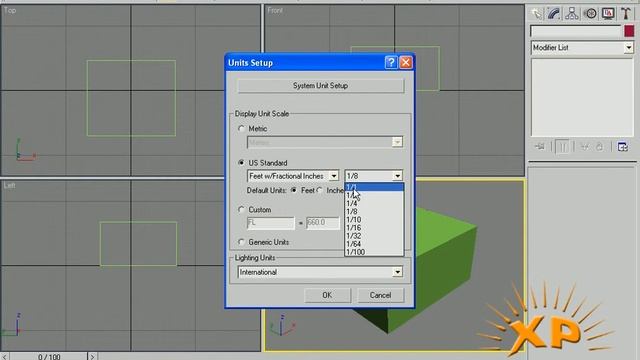Open the Modify command panel tab
The width and height of the screenshot is (640, 360).
tap(554, 13)
